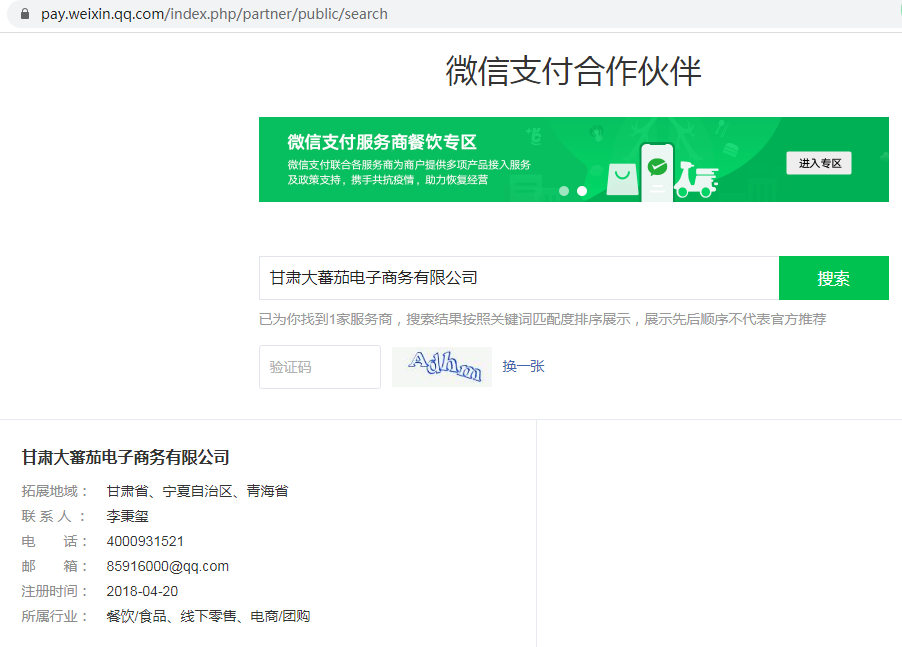Click the 搜索 search button
902x647 pixels.
click(x=834, y=278)
